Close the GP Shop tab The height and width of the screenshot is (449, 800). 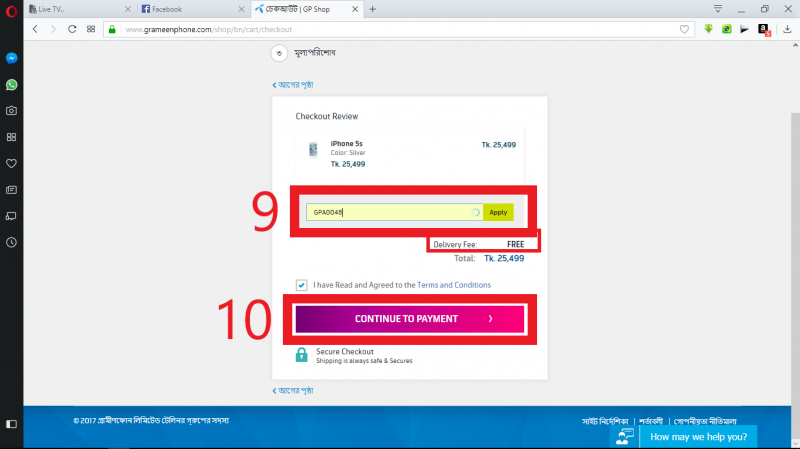(x=355, y=9)
